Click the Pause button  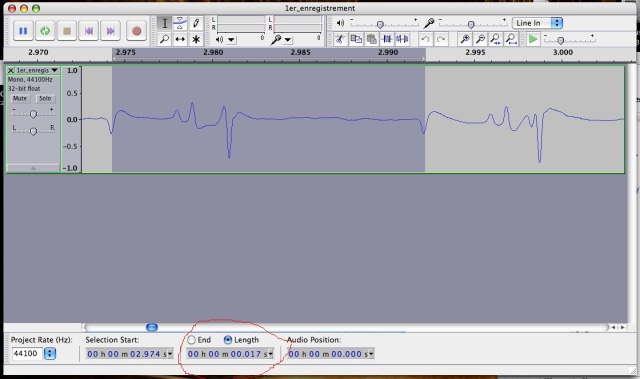(23, 31)
